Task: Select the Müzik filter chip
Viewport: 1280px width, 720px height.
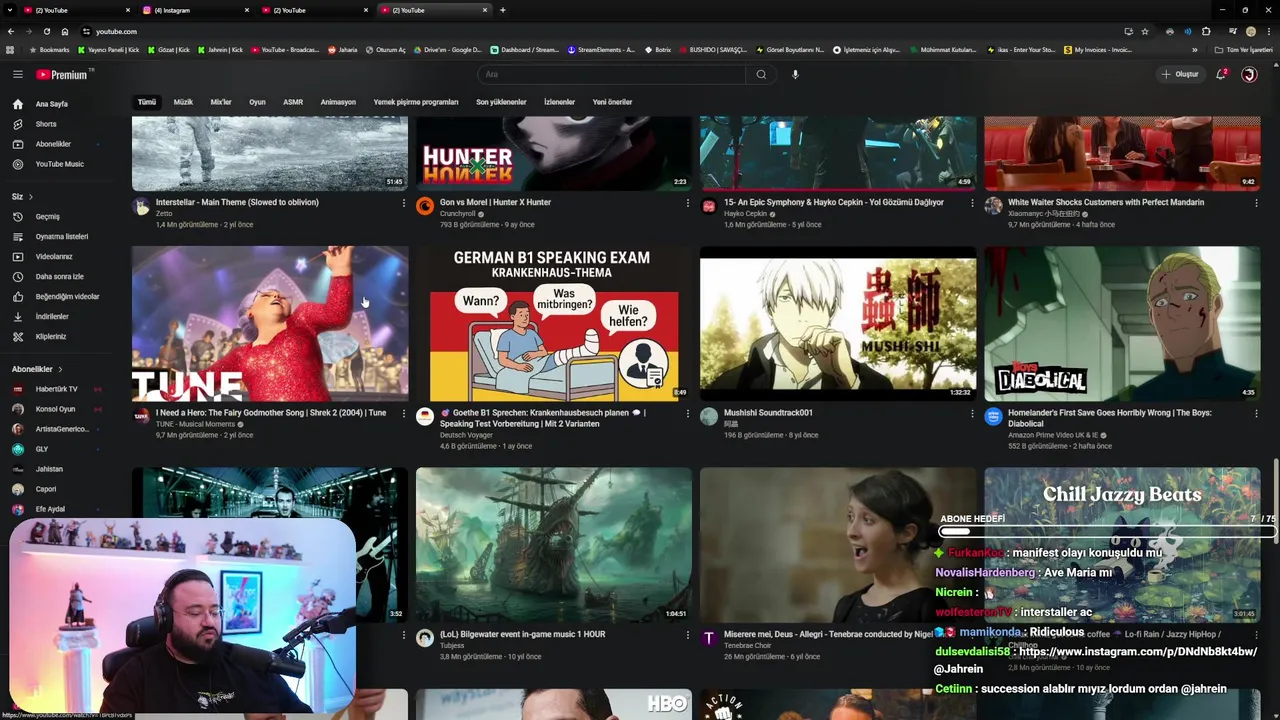Action: (x=183, y=102)
